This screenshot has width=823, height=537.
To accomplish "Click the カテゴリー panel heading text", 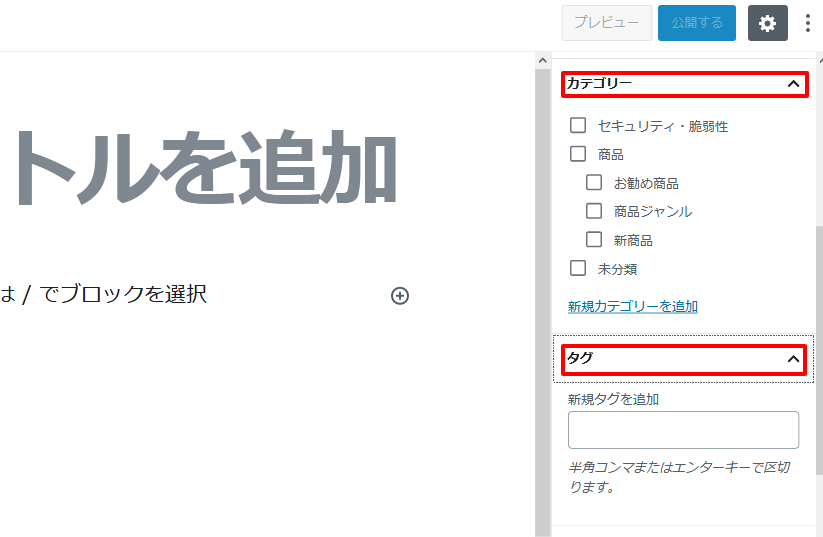I will pyautogui.click(x=599, y=83).
